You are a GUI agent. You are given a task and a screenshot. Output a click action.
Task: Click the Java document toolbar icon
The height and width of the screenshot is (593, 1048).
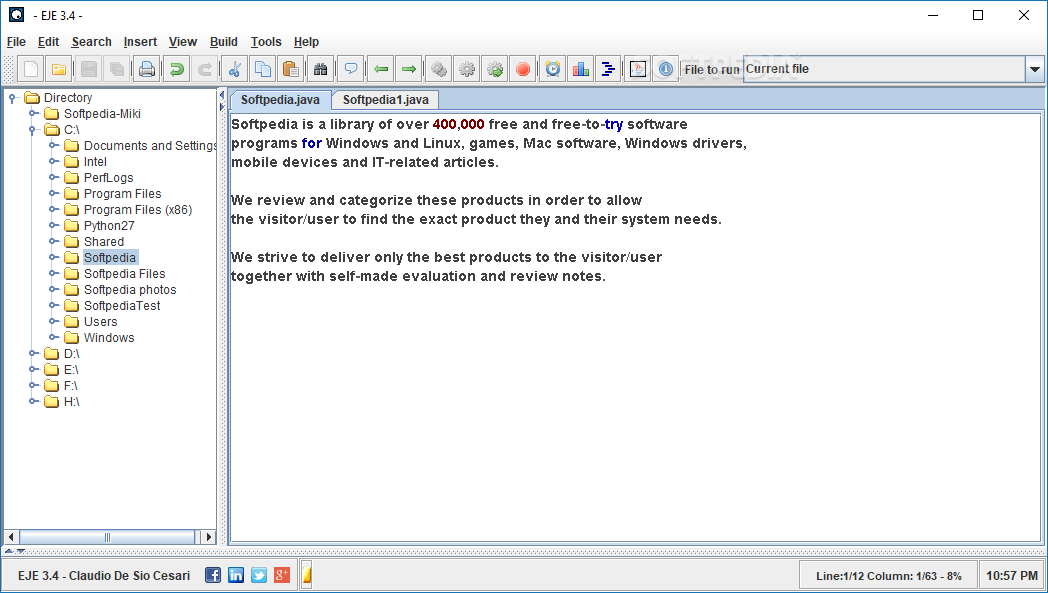tap(638, 69)
